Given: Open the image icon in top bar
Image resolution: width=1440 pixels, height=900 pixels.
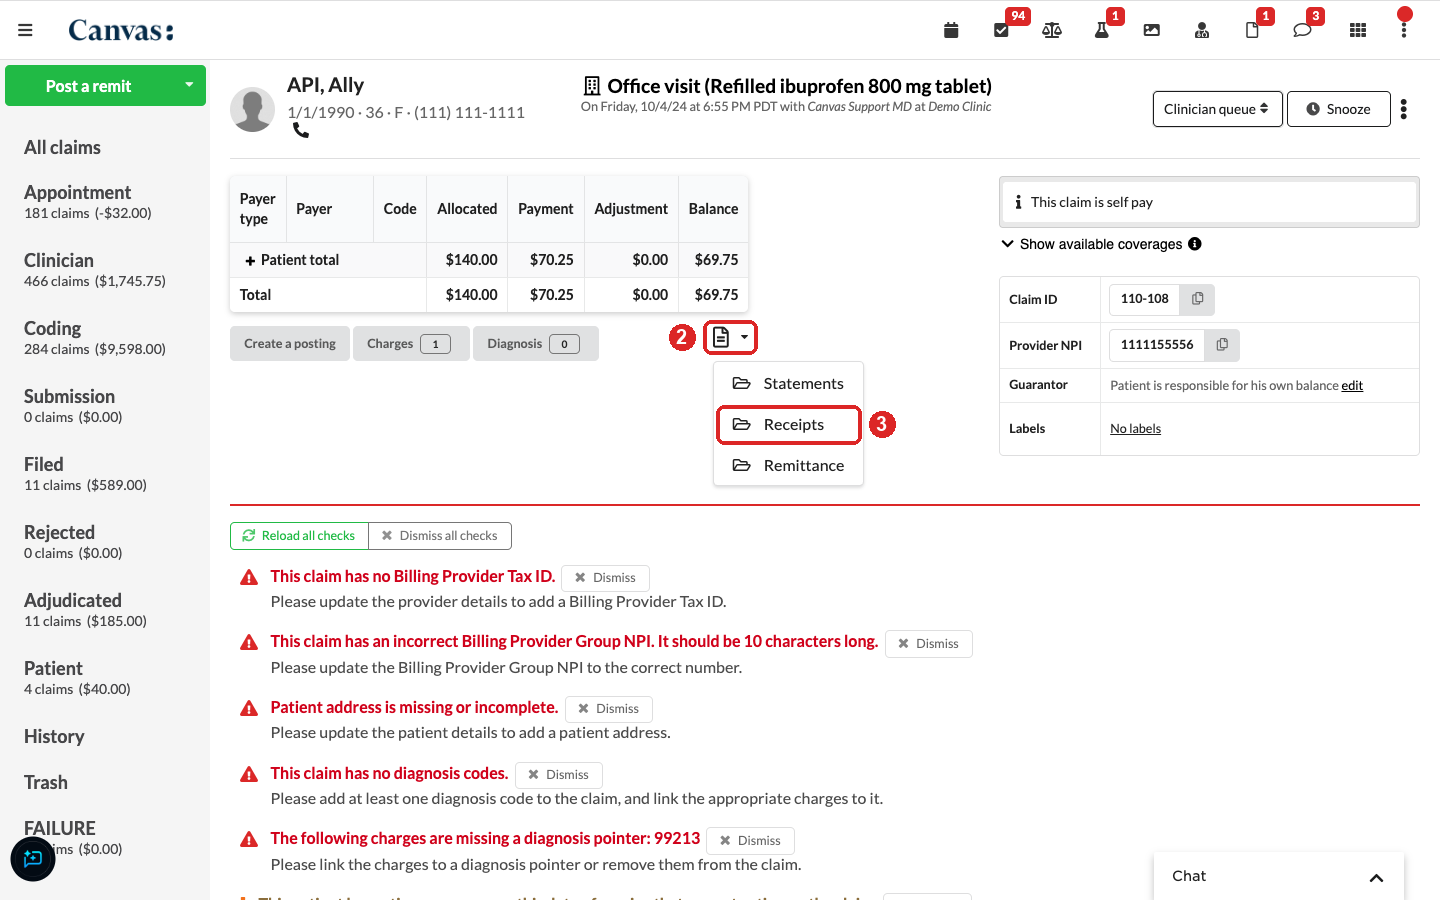Looking at the screenshot, I should [1152, 30].
